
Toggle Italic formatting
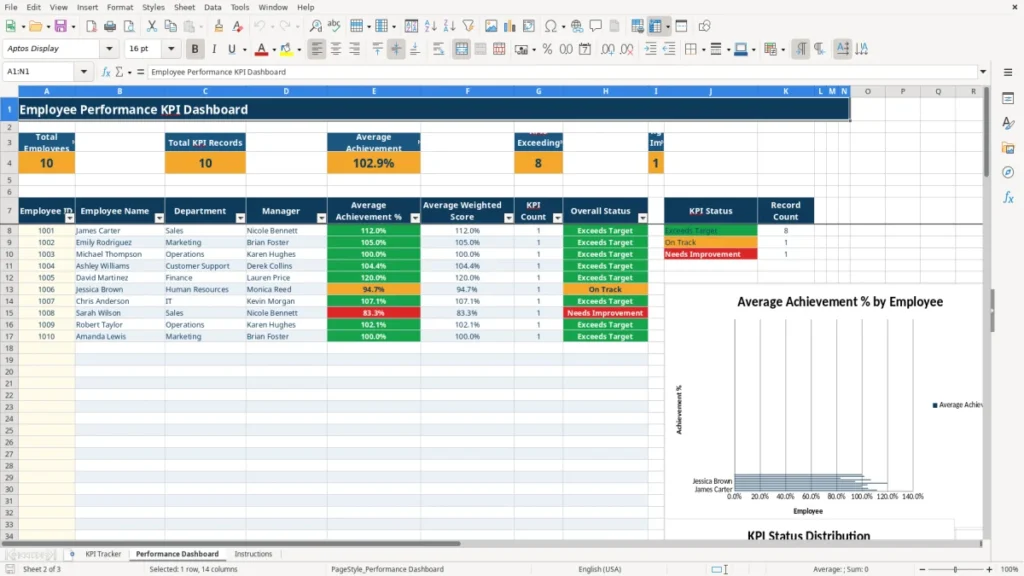214,49
